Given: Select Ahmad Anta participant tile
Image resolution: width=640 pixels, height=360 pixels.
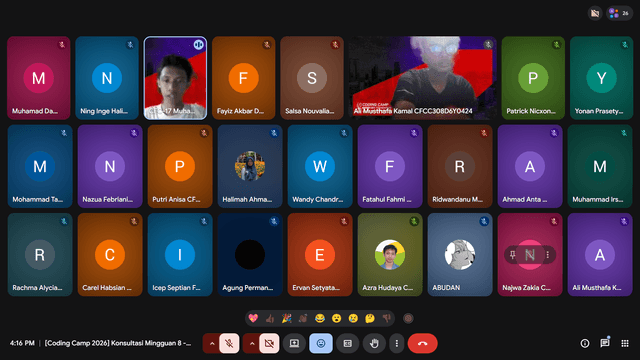Looking at the screenshot, I should point(530,166).
